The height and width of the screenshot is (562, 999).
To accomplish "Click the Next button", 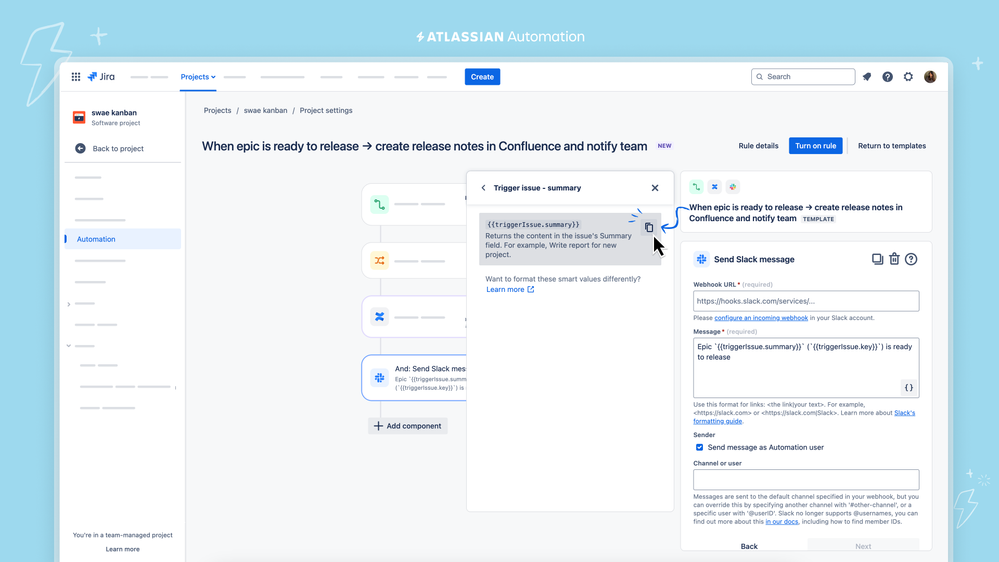I will 863,546.
